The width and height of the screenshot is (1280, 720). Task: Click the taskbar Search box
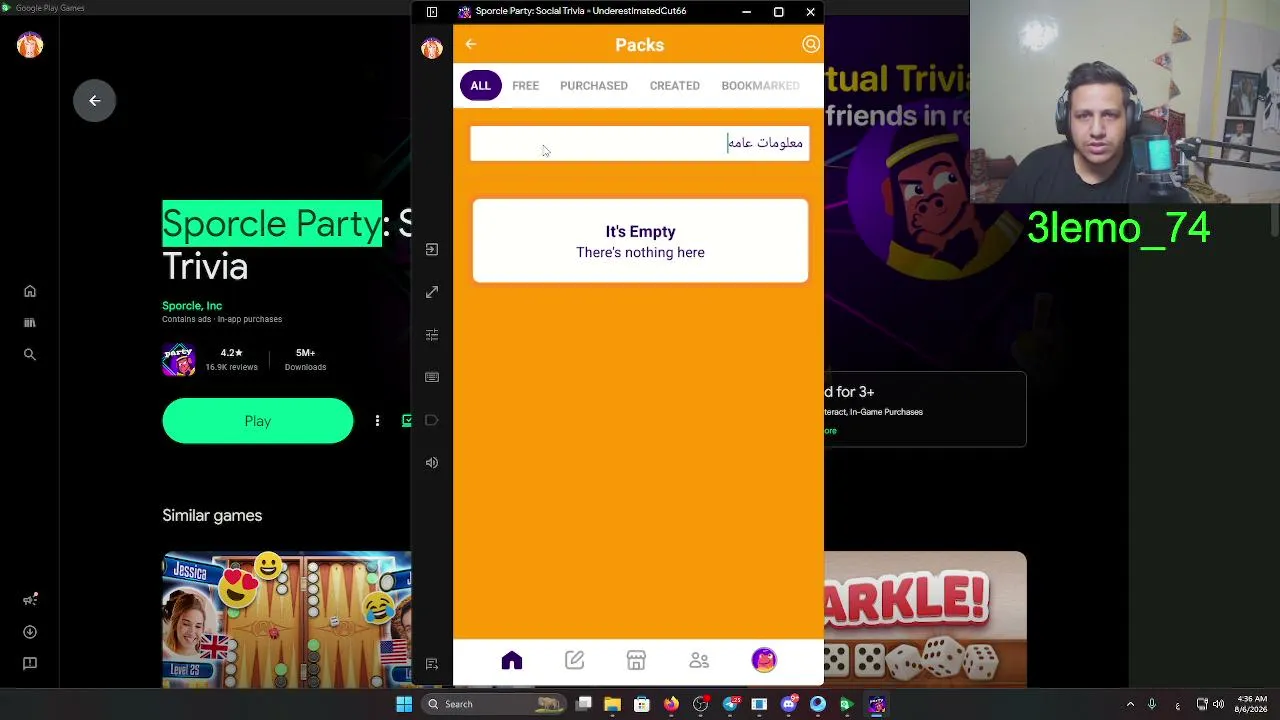coord(494,704)
